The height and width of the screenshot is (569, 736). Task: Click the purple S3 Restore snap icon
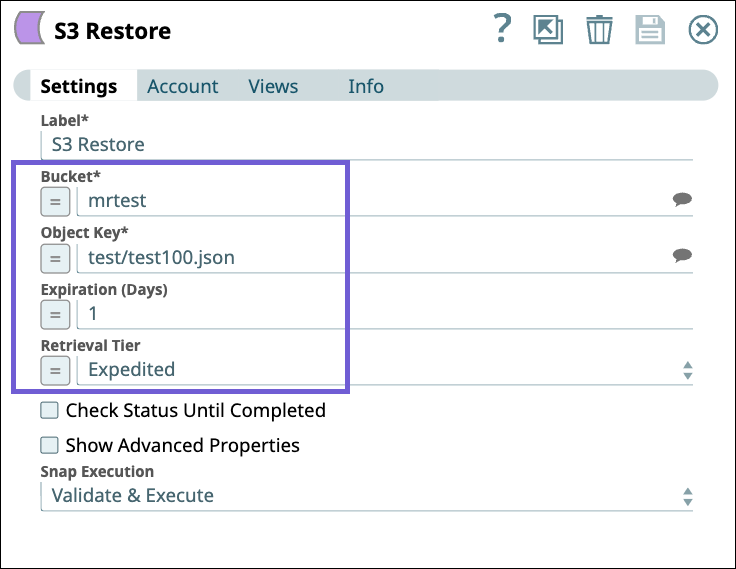[x=27, y=30]
